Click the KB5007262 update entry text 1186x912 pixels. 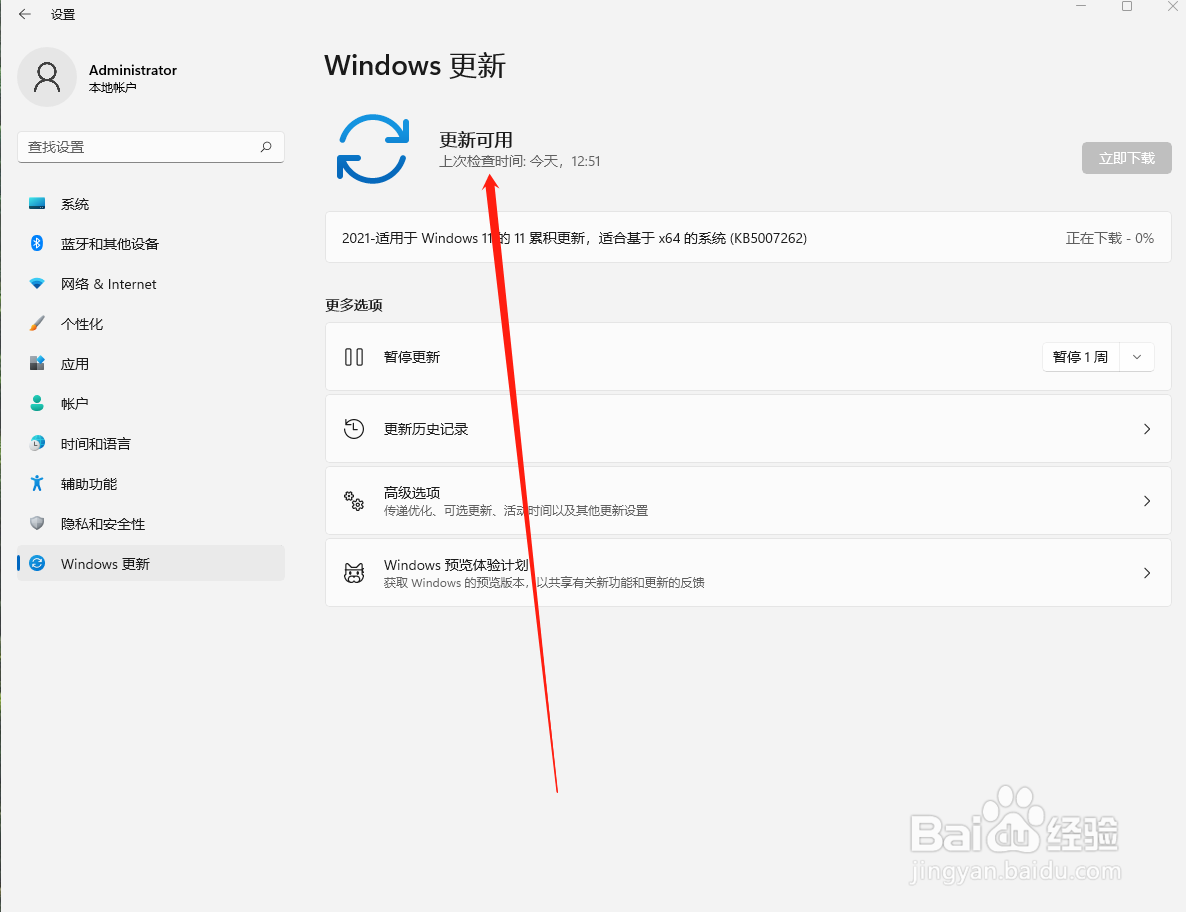(x=574, y=238)
